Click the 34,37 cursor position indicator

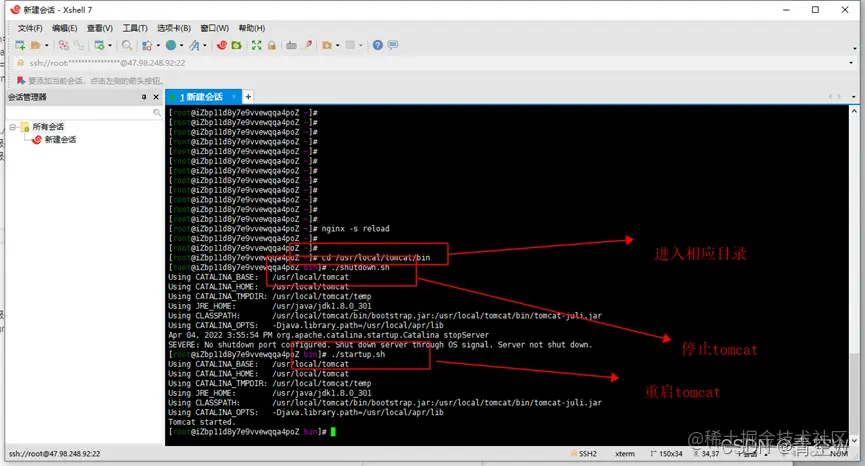[706, 454]
